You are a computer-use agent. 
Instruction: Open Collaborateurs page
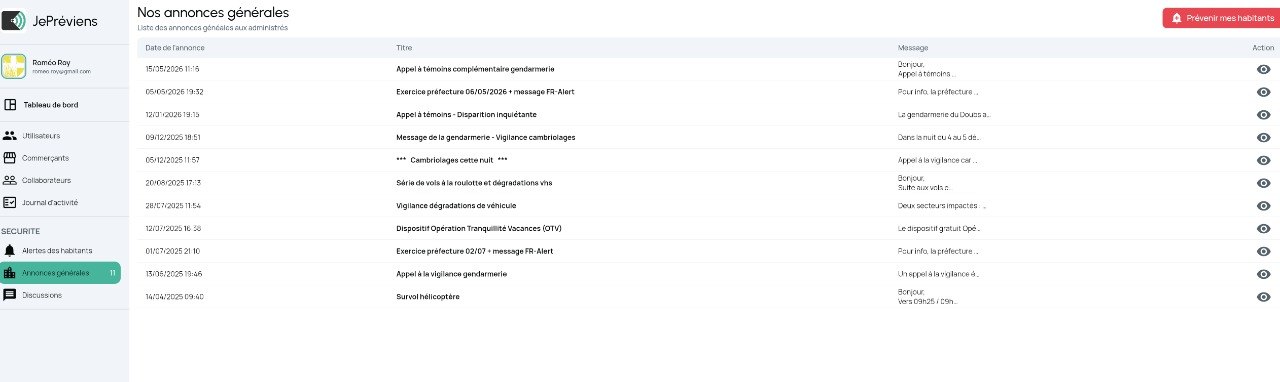click(47, 180)
